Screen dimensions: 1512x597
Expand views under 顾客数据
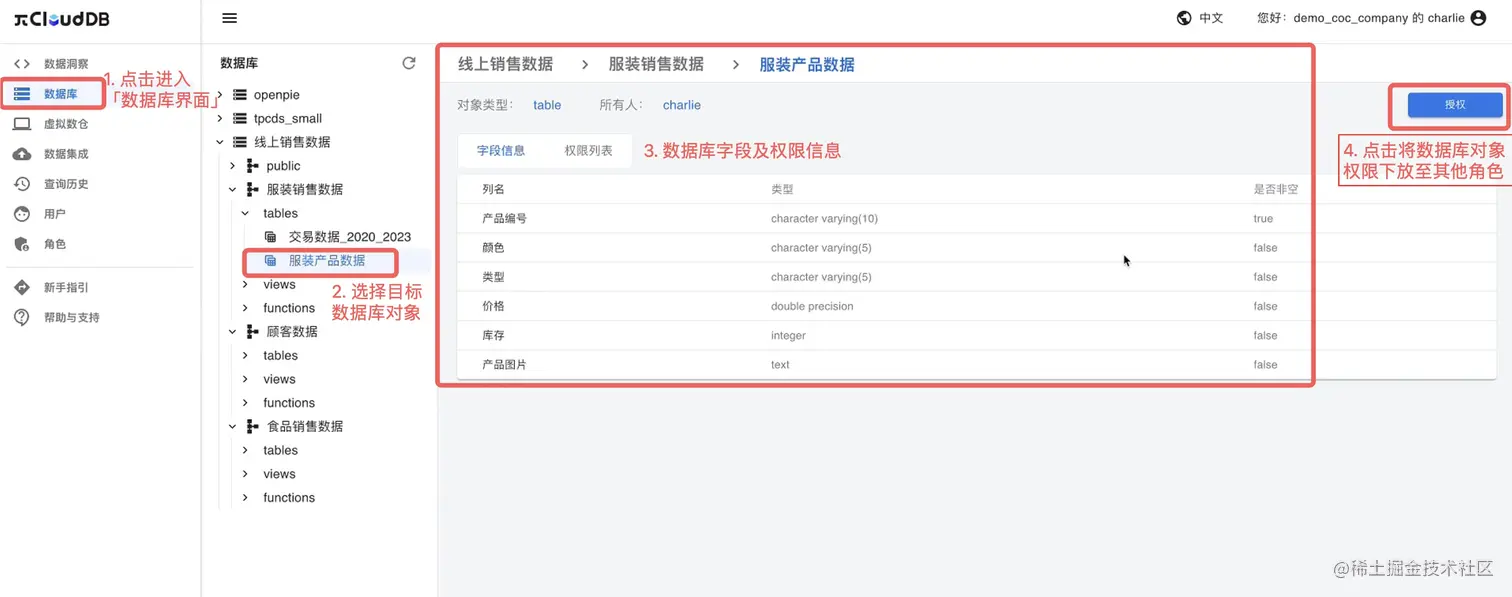click(245, 379)
